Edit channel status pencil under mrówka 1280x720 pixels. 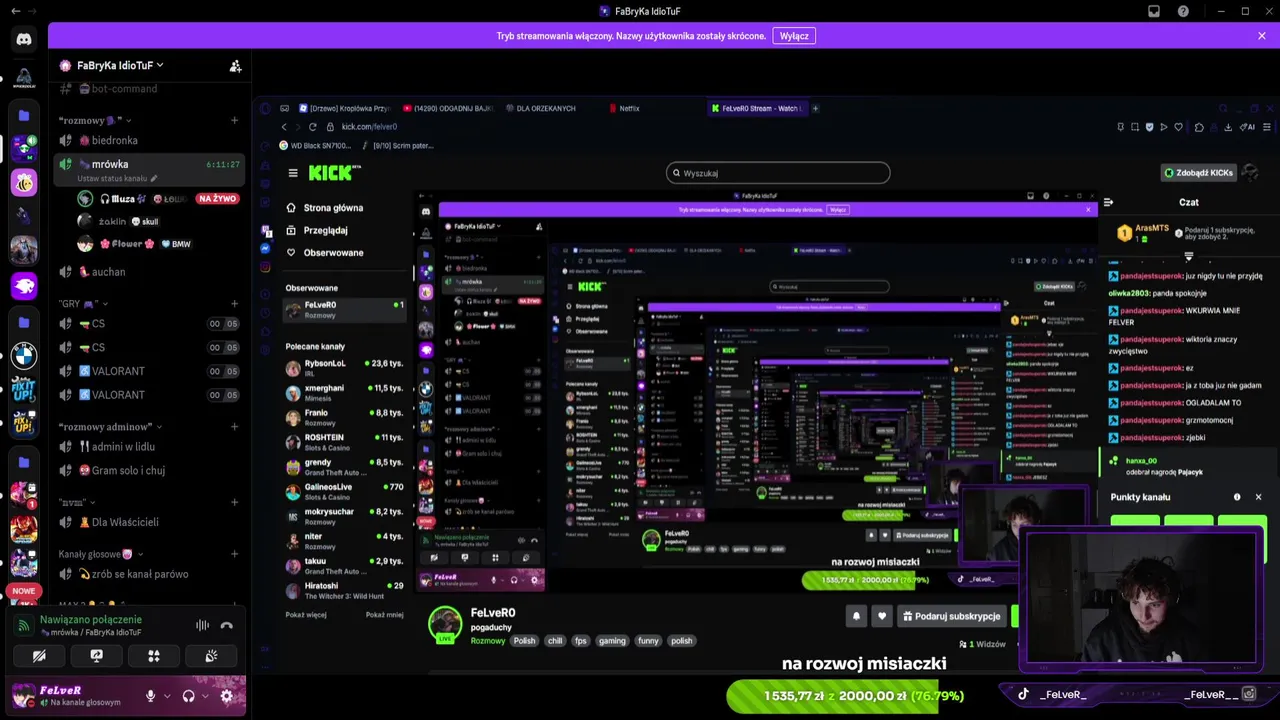(x=153, y=179)
